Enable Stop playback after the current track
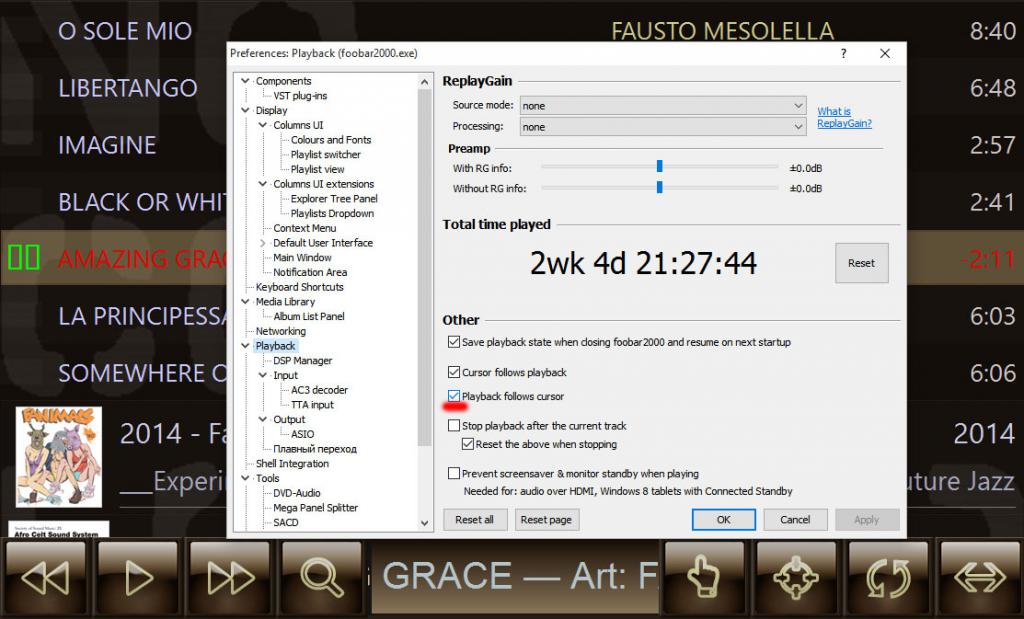 point(455,426)
